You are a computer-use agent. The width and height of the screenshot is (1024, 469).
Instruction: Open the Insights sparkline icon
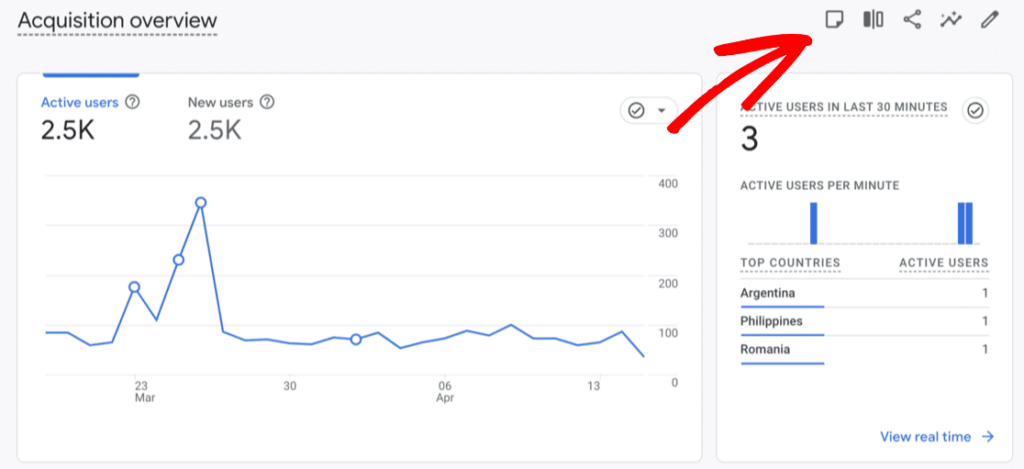pos(951,19)
